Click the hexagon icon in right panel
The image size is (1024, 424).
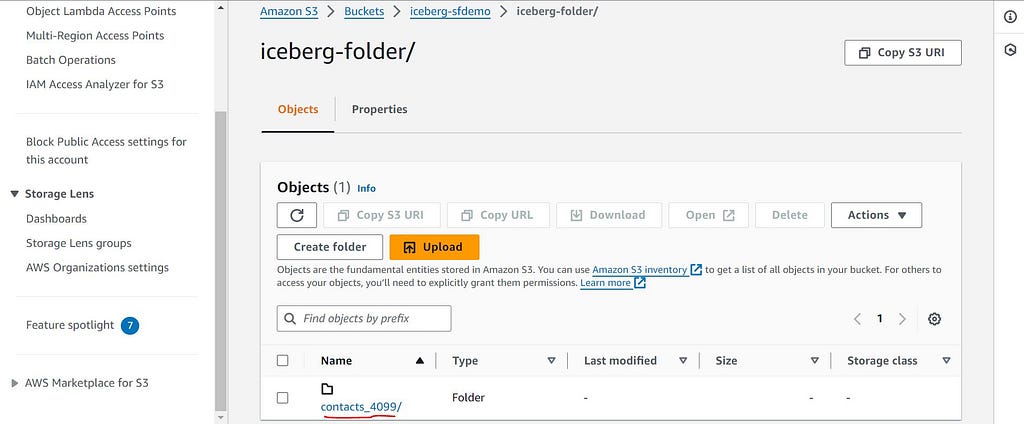[1010, 50]
